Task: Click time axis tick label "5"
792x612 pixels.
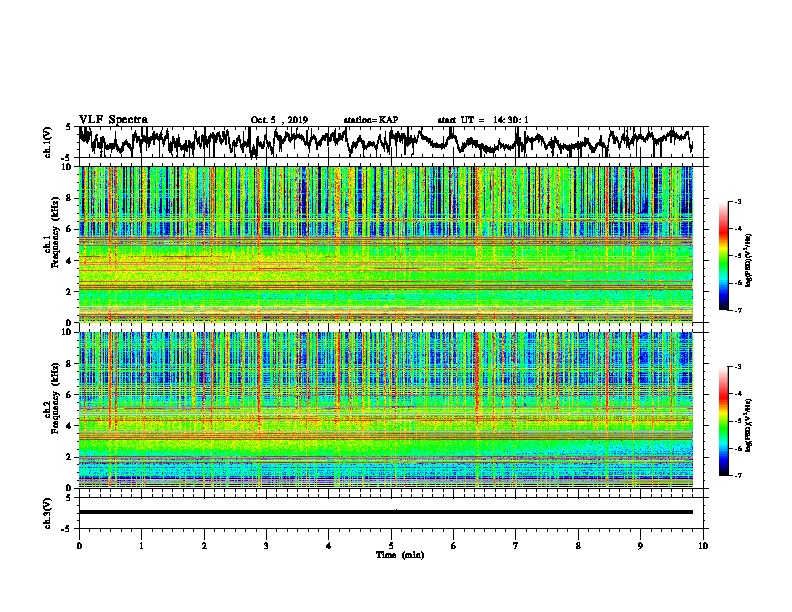Action: pos(391,545)
